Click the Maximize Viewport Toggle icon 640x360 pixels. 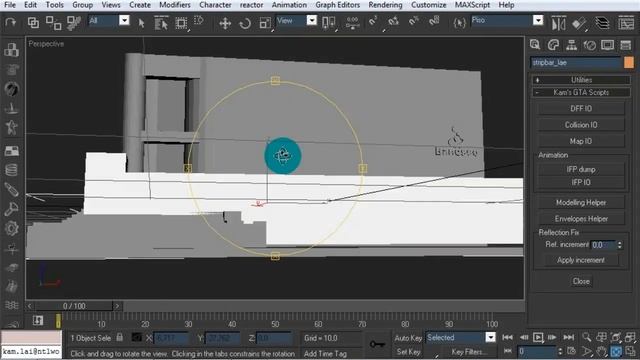click(631, 351)
